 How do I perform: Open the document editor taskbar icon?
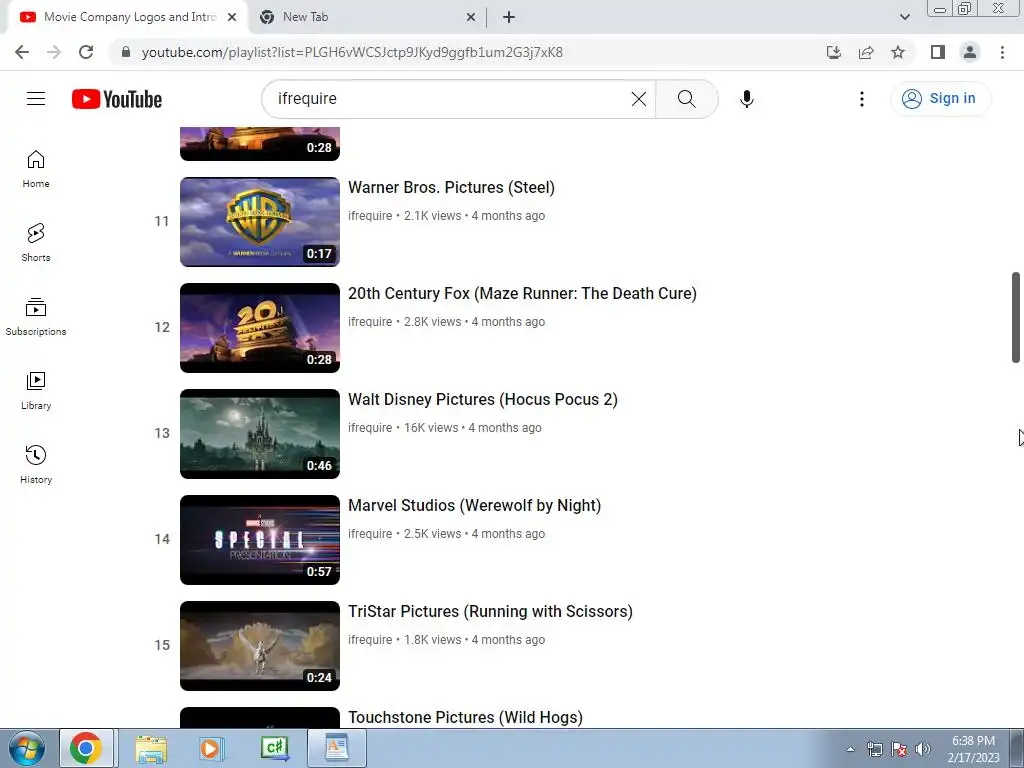[337, 748]
